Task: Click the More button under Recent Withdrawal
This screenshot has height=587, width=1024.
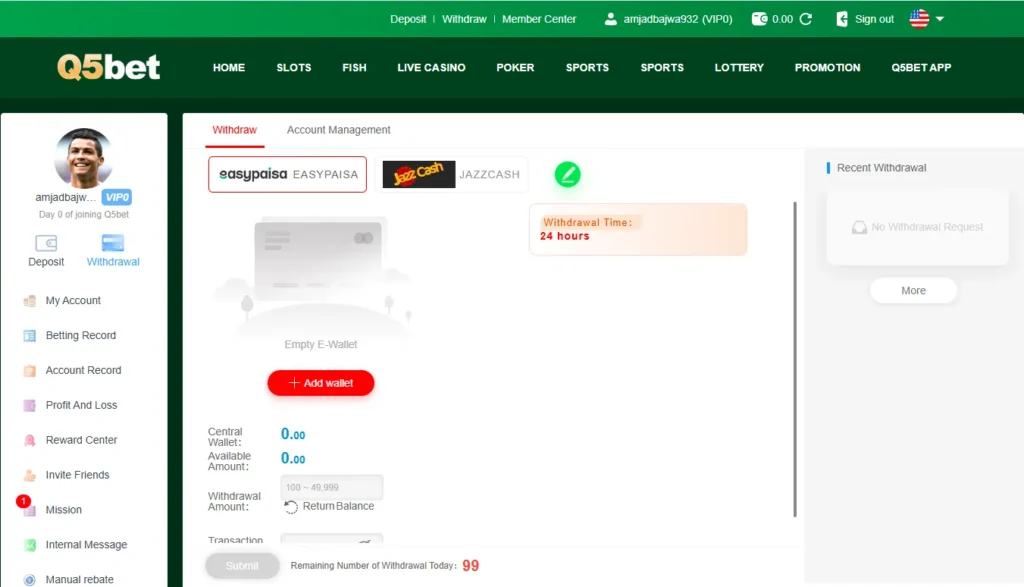Action: point(913,291)
